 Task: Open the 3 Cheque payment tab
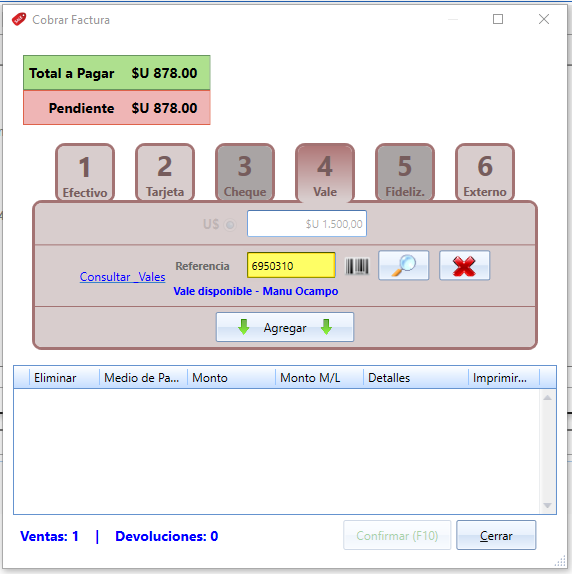point(245,172)
